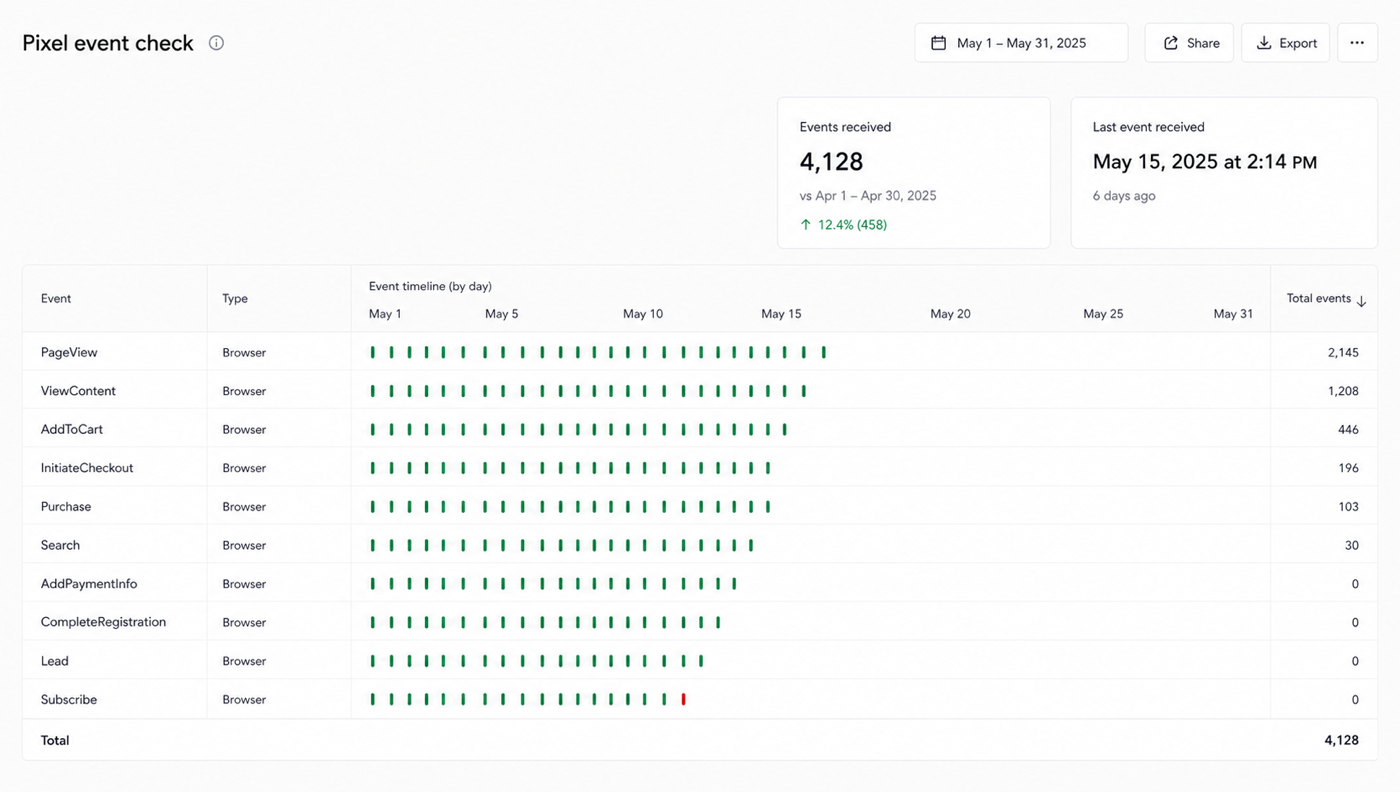
Task: Select the Purchase event row
Action: (699, 507)
